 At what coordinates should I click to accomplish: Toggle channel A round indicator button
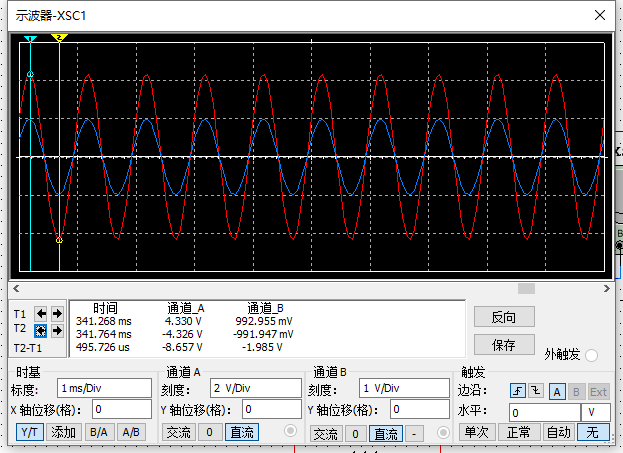pyautogui.click(x=290, y=431)
